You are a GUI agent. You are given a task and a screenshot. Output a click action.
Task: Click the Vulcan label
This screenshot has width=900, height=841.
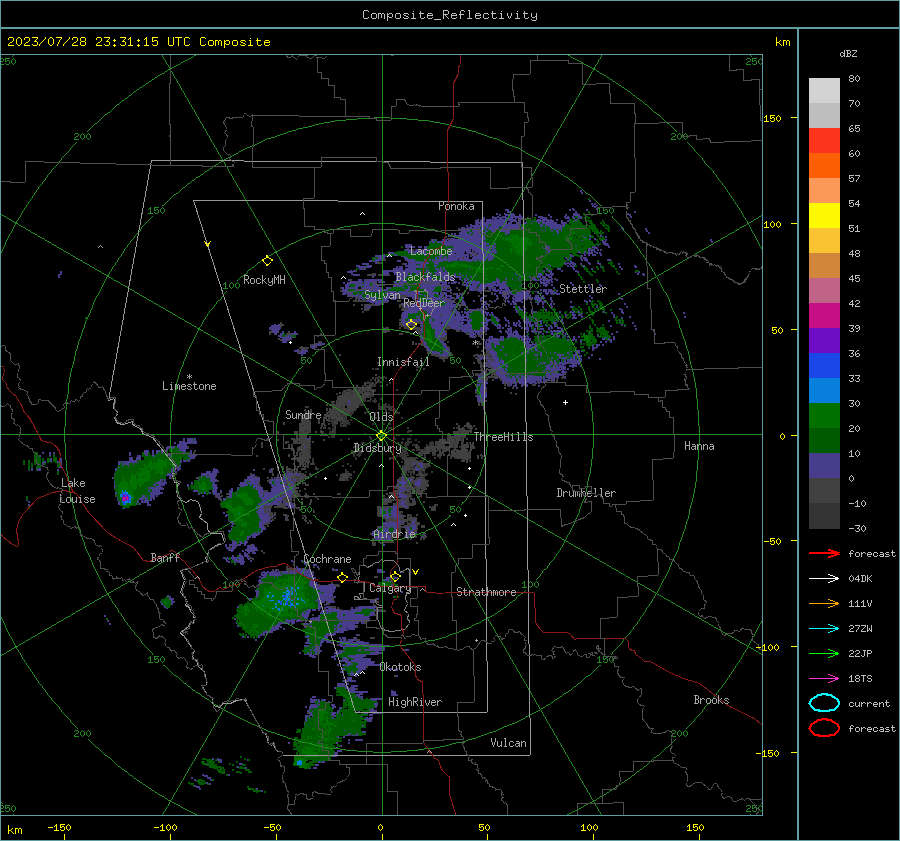point(509,743)
